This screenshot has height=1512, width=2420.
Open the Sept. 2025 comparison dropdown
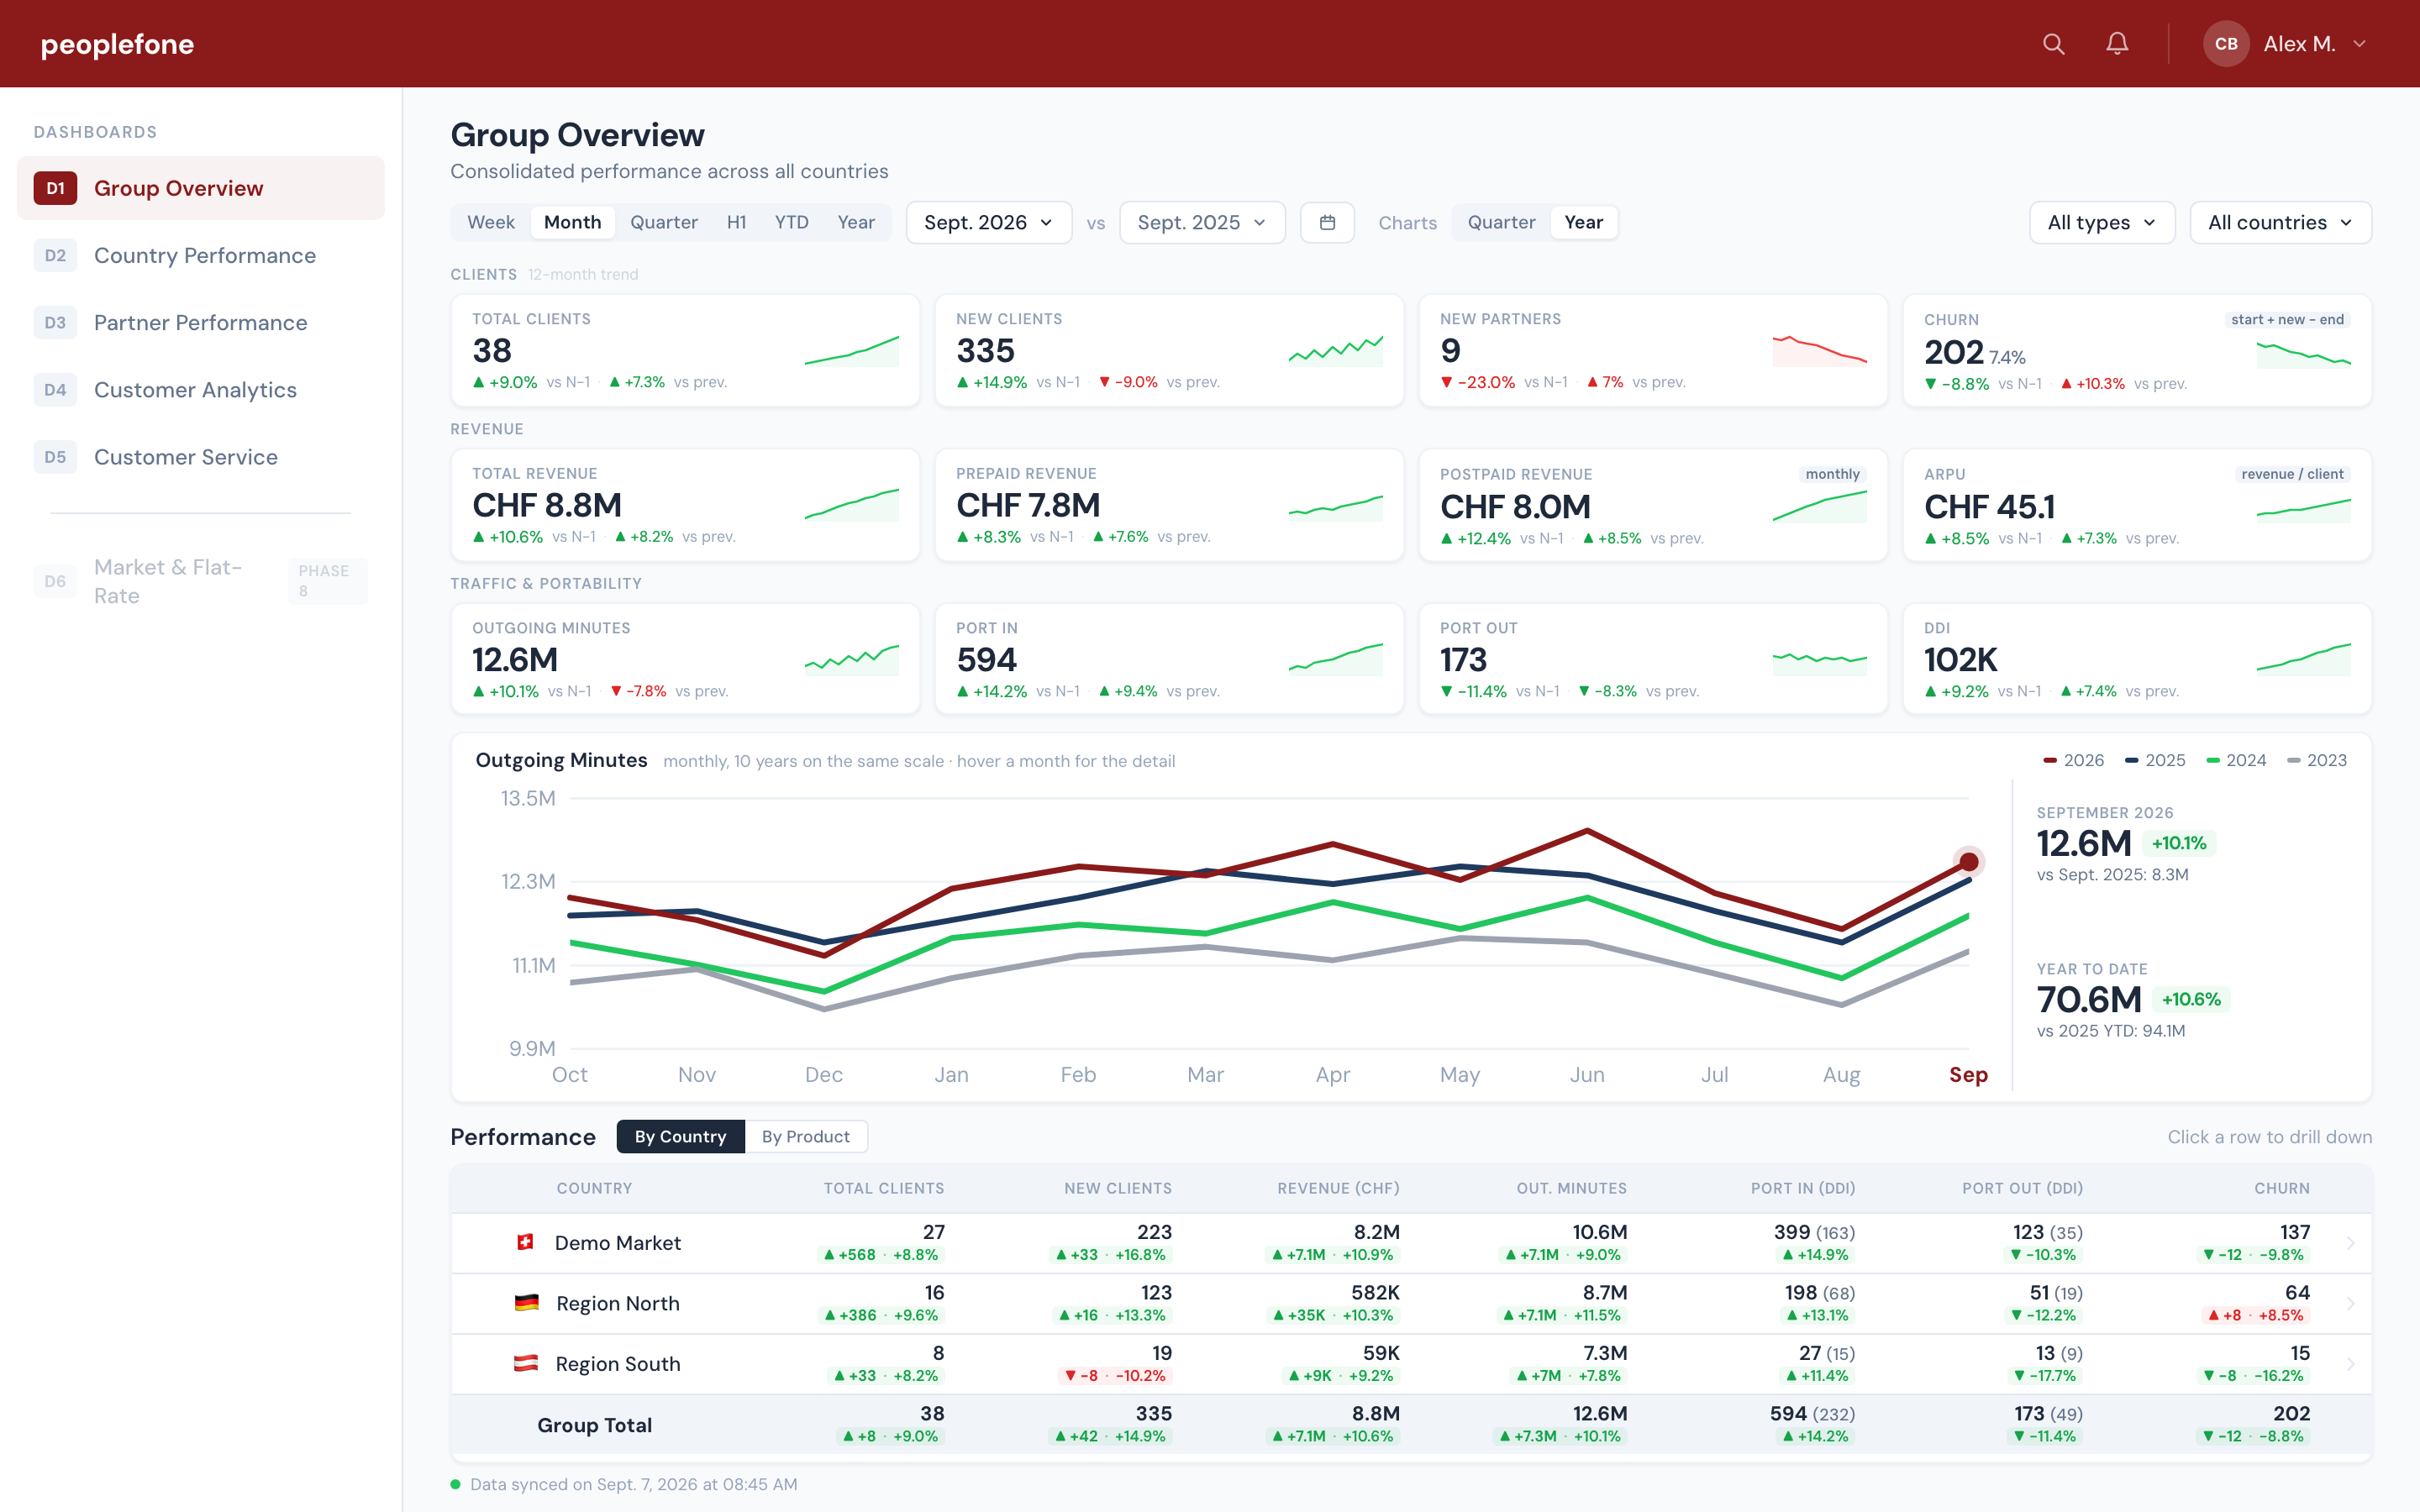click(1202, 222)
